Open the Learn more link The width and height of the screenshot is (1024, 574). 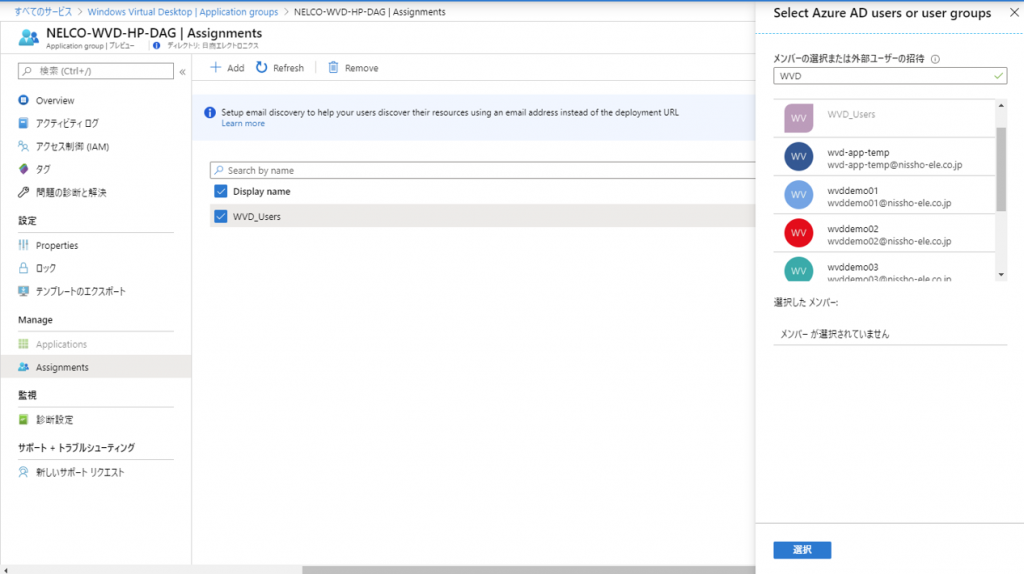pyautogui.click(x=243, y=124)
